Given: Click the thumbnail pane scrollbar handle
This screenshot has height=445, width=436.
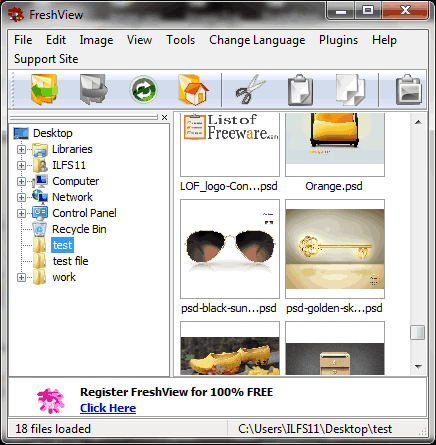Looking at the screenshot, I should point(417,332).
